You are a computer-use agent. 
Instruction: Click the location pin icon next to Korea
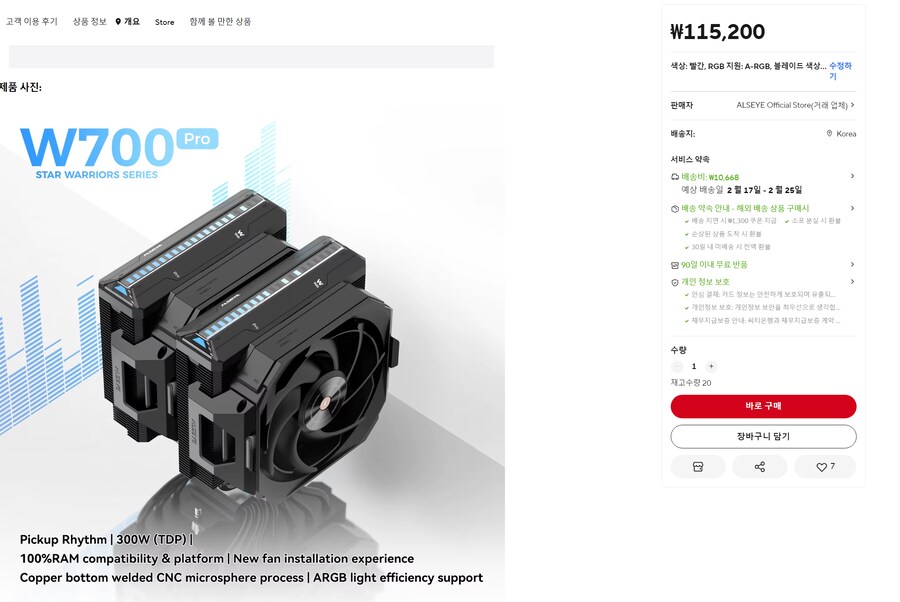pos(829,134)
